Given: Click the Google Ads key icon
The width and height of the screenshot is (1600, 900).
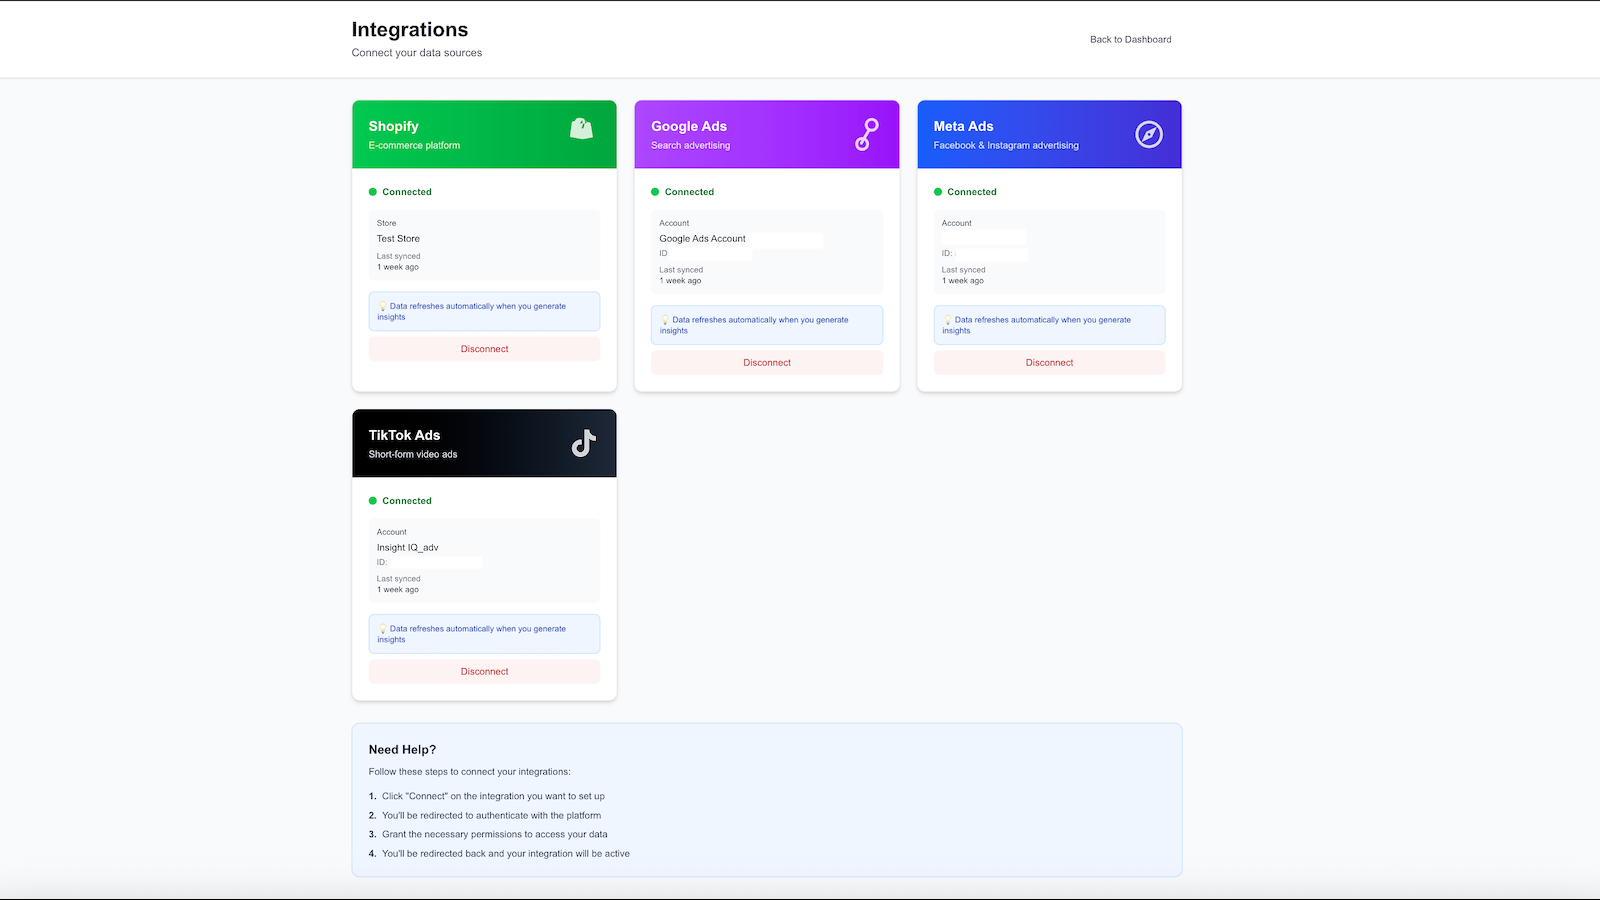Looking at the screenshot, I should pyautogui.click(x=864, y=134).
